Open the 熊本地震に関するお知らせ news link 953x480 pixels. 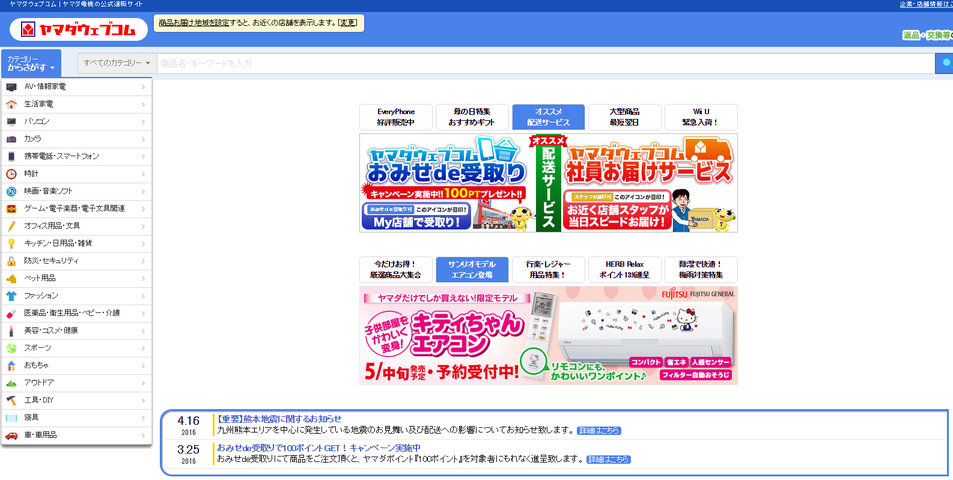[280, 419]
